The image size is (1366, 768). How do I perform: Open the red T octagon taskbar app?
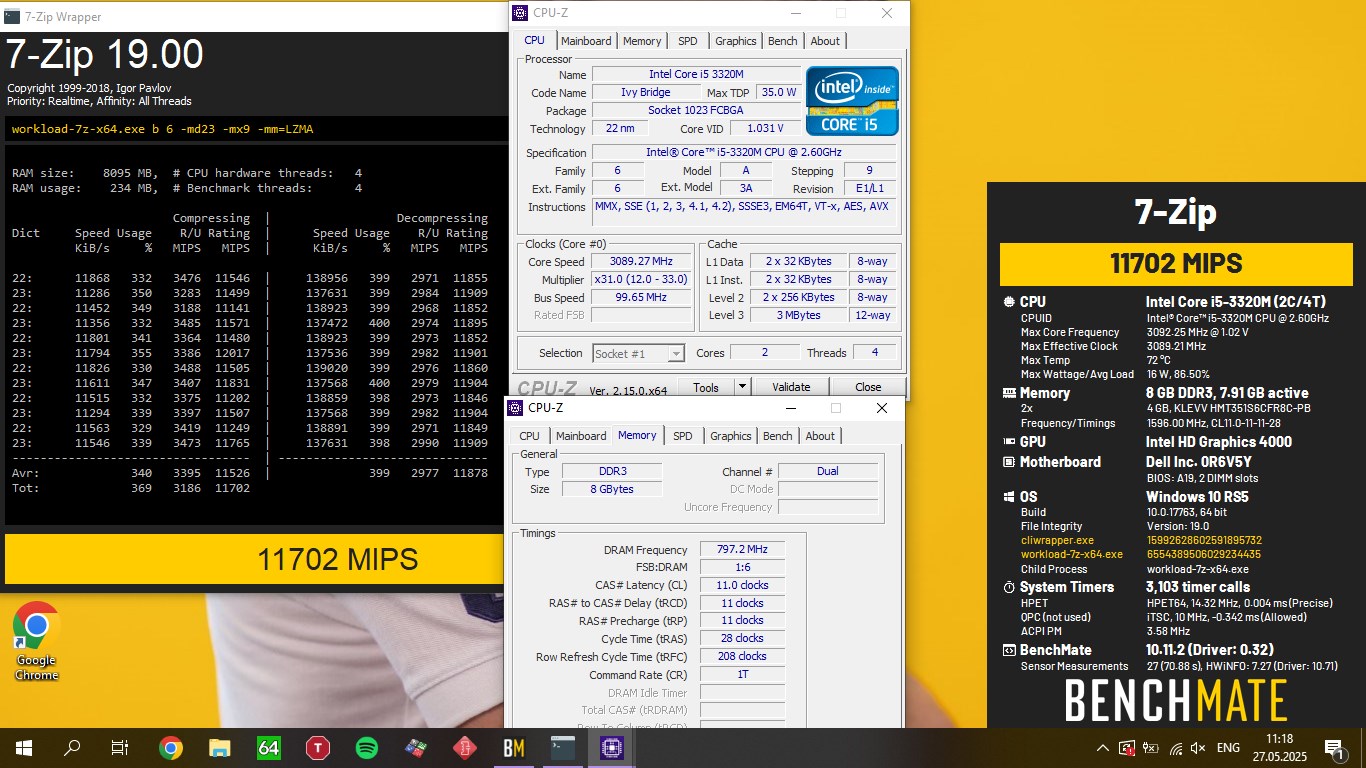click(318, 747)
